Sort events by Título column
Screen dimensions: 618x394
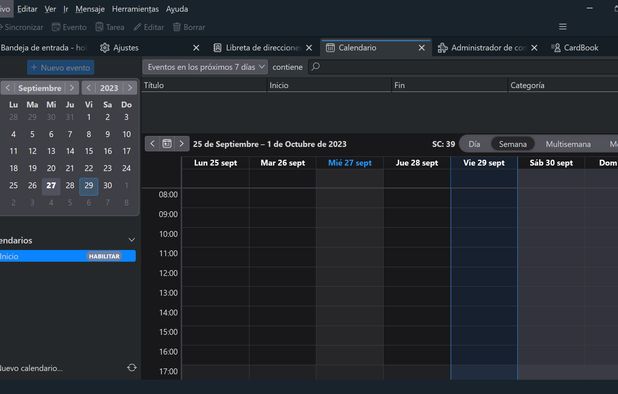tap(204, 85)
